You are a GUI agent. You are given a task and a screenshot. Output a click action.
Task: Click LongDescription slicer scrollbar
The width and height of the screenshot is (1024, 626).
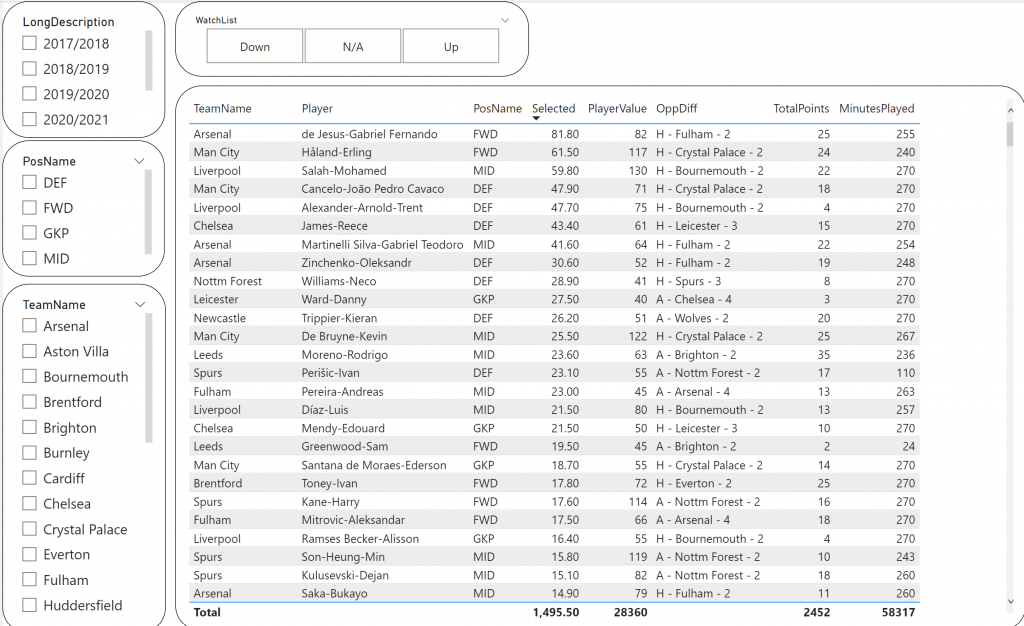pos(148,60)
